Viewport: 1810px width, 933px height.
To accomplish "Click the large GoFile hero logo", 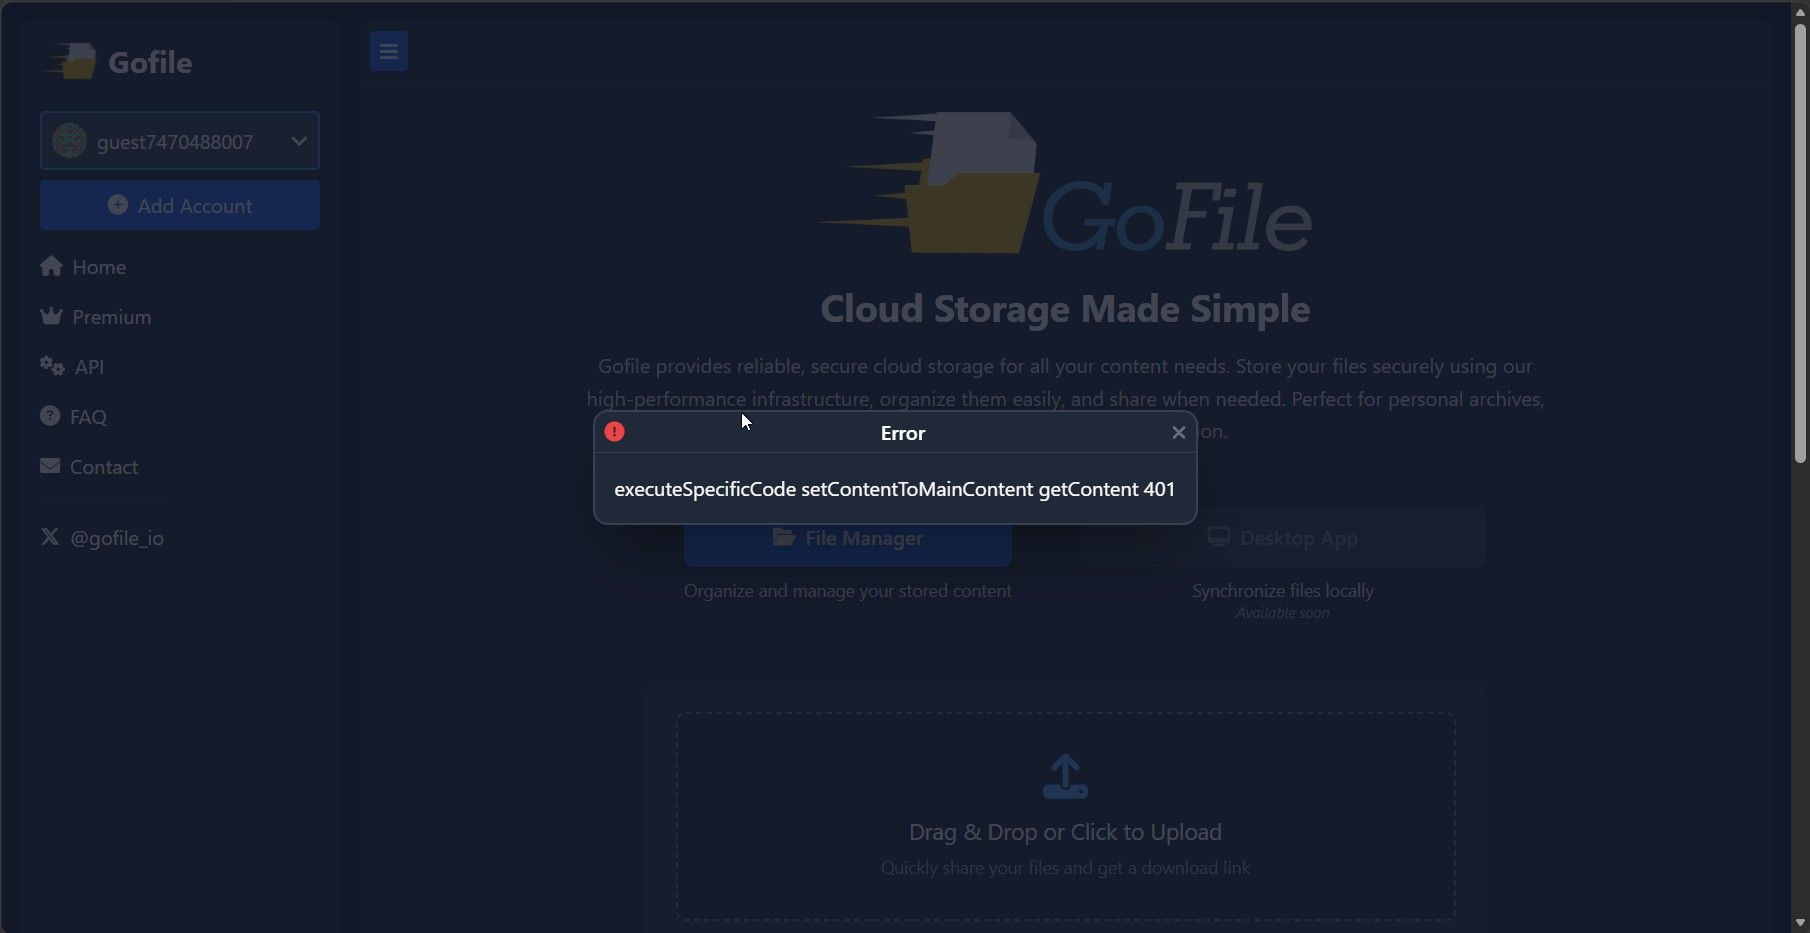I will 1065,183.
